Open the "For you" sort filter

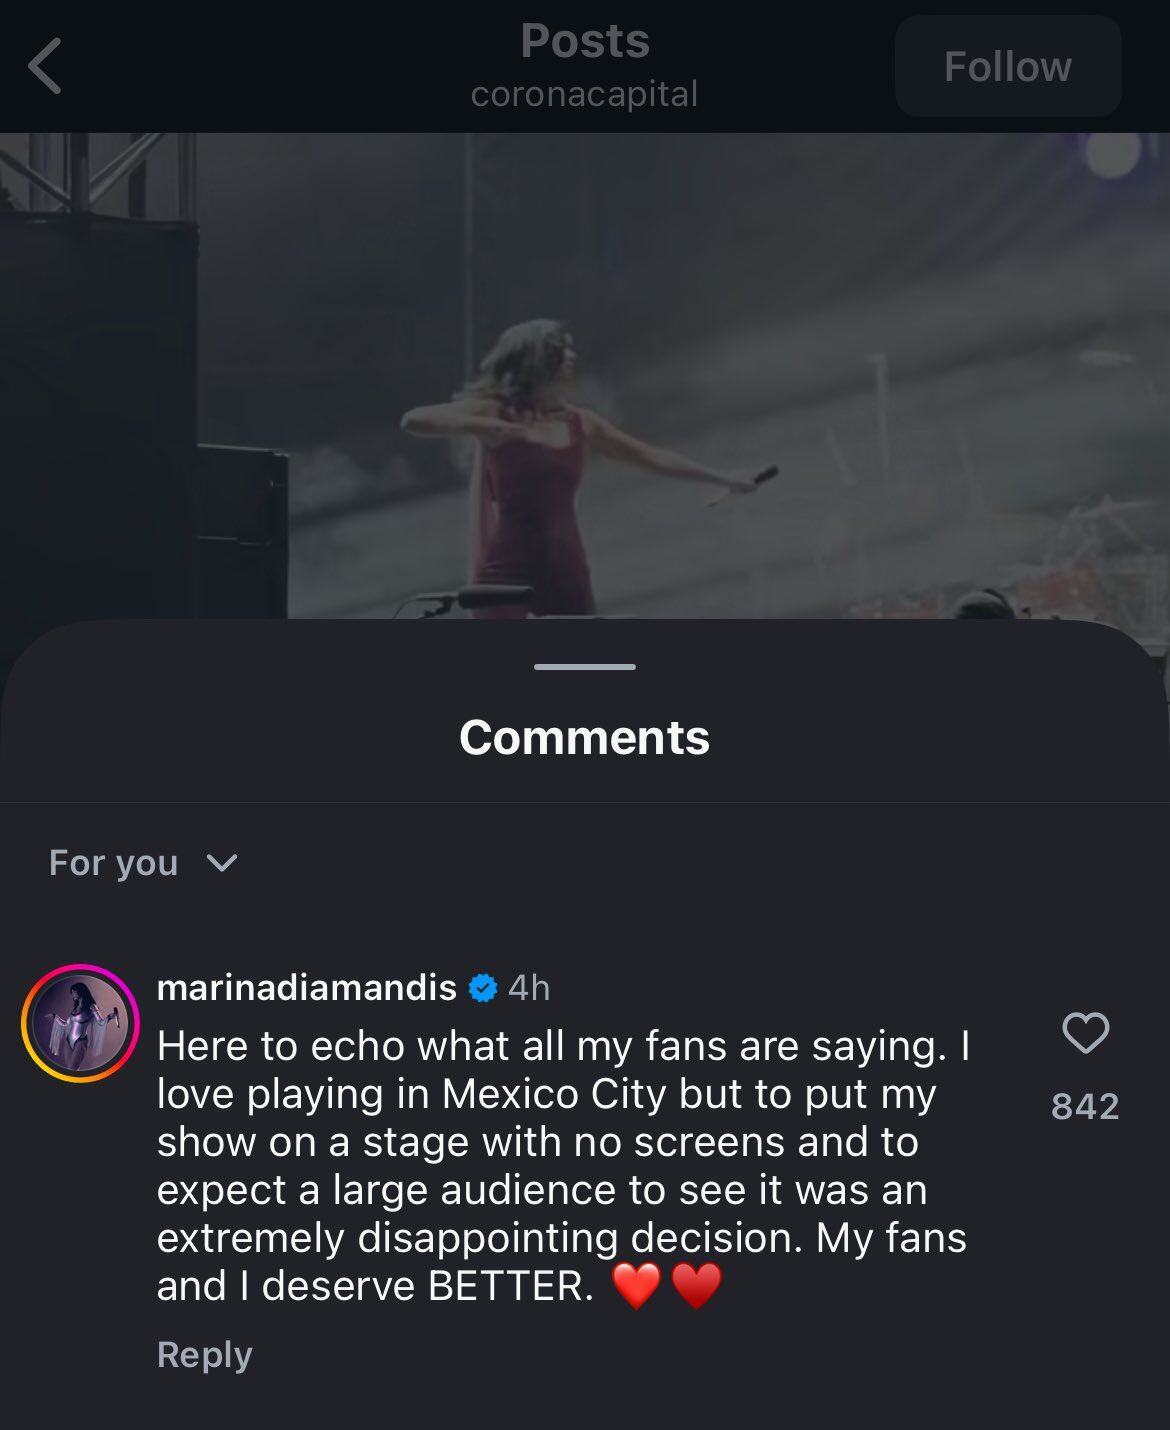pos(114,863)
